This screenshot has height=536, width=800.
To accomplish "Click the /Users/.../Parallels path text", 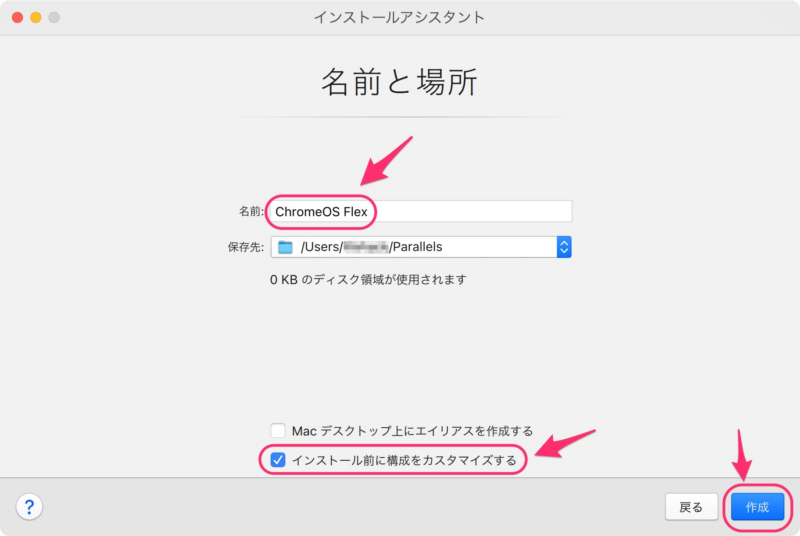I will [371, 247].
